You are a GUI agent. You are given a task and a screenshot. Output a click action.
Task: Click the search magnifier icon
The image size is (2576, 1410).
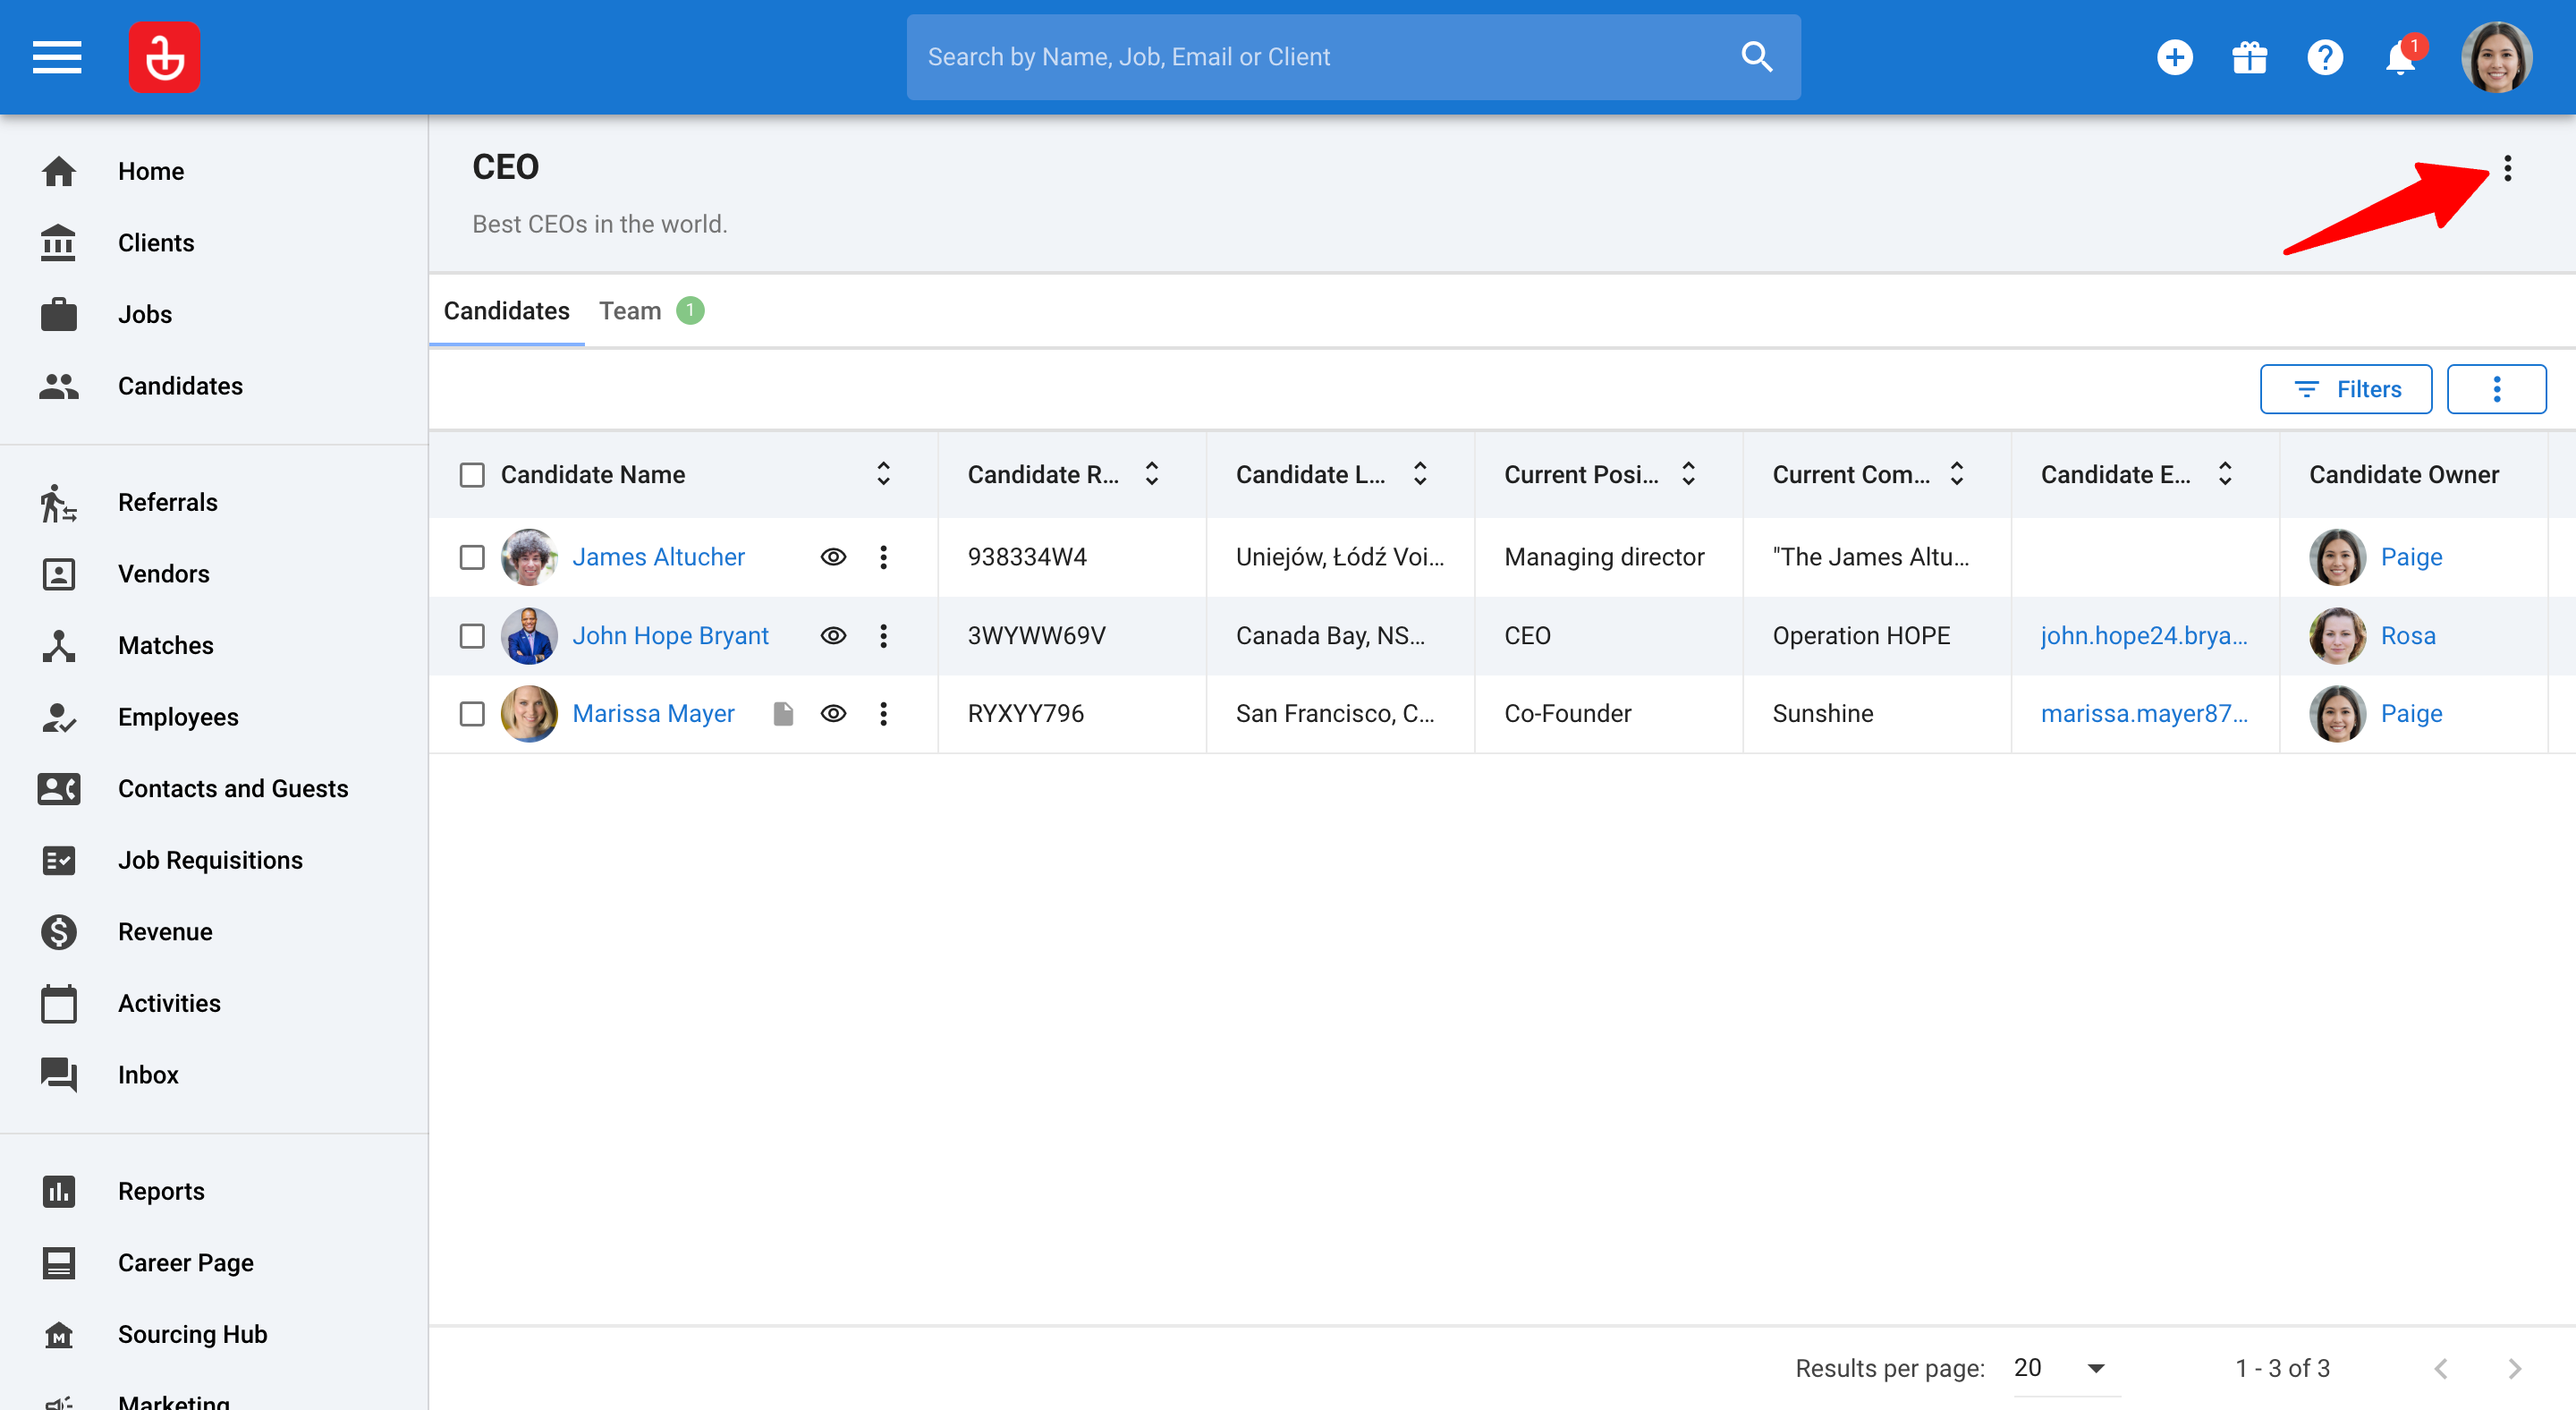1757,57
